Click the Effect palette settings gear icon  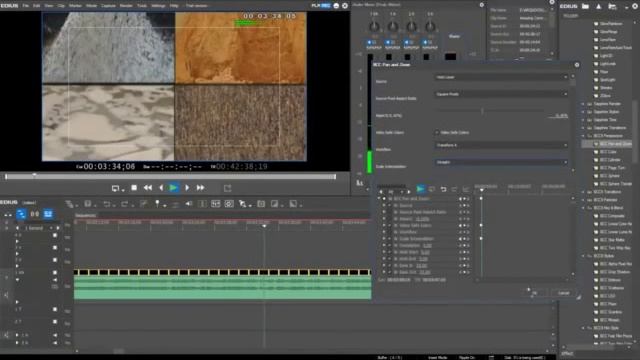pyautogui.click(x=635, y=6)
